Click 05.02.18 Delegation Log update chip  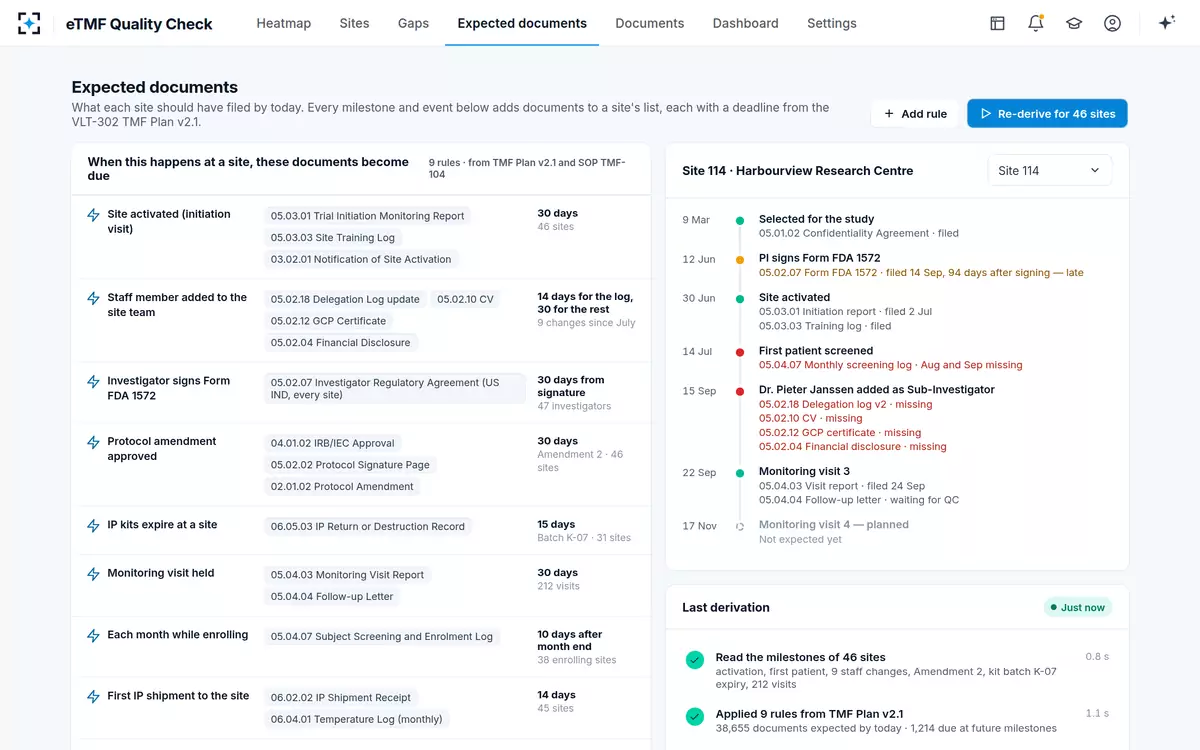coord(345,299)
